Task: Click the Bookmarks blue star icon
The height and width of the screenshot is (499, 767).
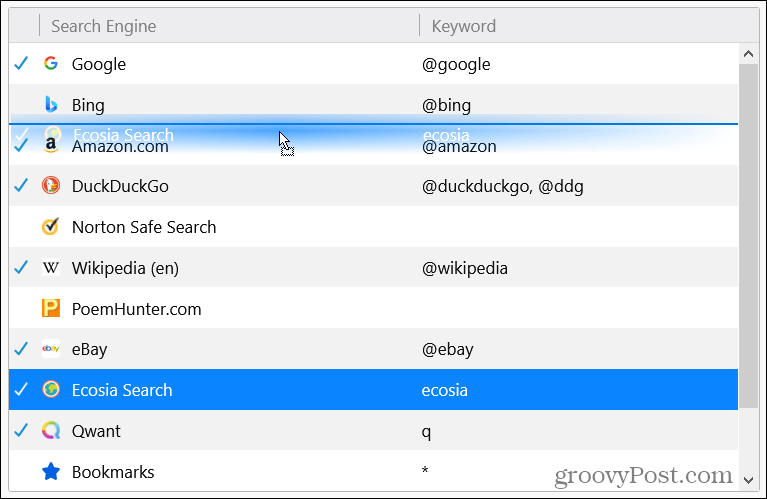Action: 51,472
